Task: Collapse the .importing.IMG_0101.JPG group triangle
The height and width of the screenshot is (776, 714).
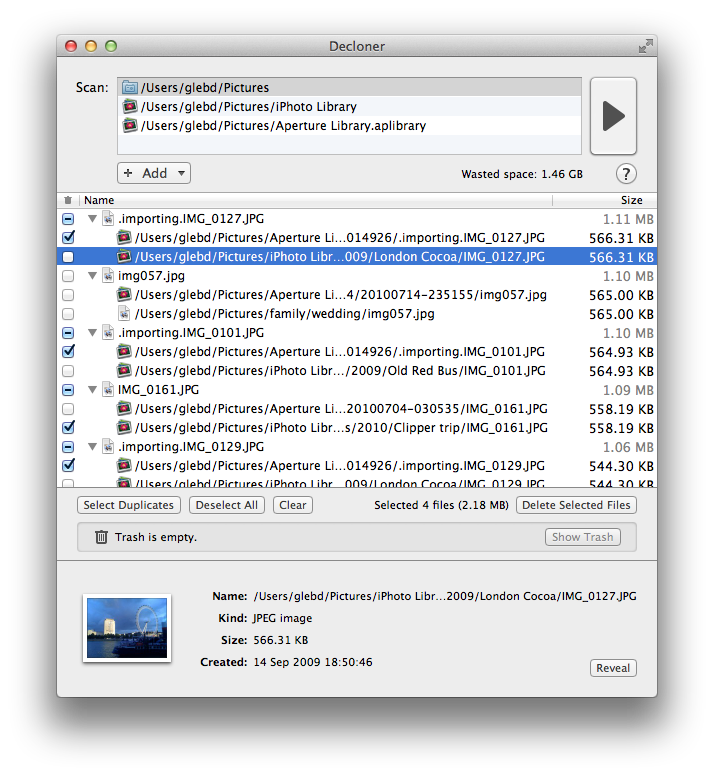Action: coord(92,333)
